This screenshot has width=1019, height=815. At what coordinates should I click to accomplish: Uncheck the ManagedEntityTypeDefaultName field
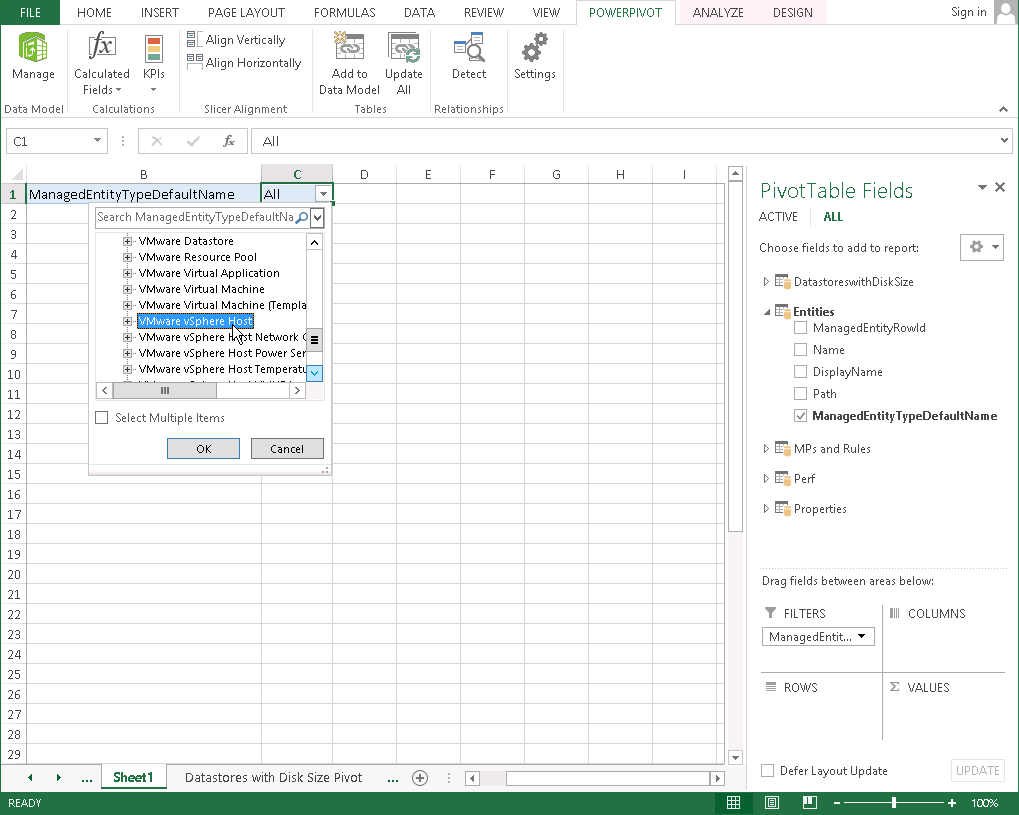point(800,416)
